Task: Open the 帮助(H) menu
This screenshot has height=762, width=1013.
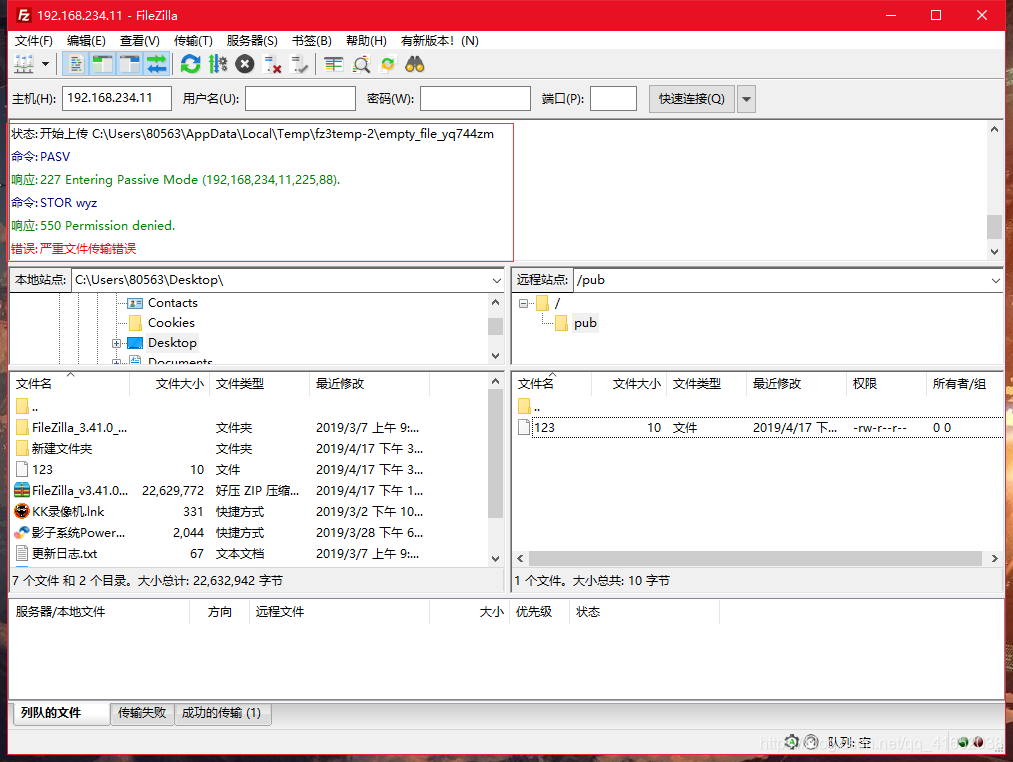Action: coord(366,41)
